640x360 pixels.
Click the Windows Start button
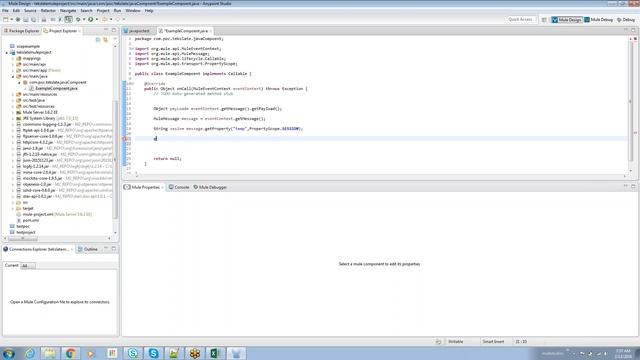(9, 353)
